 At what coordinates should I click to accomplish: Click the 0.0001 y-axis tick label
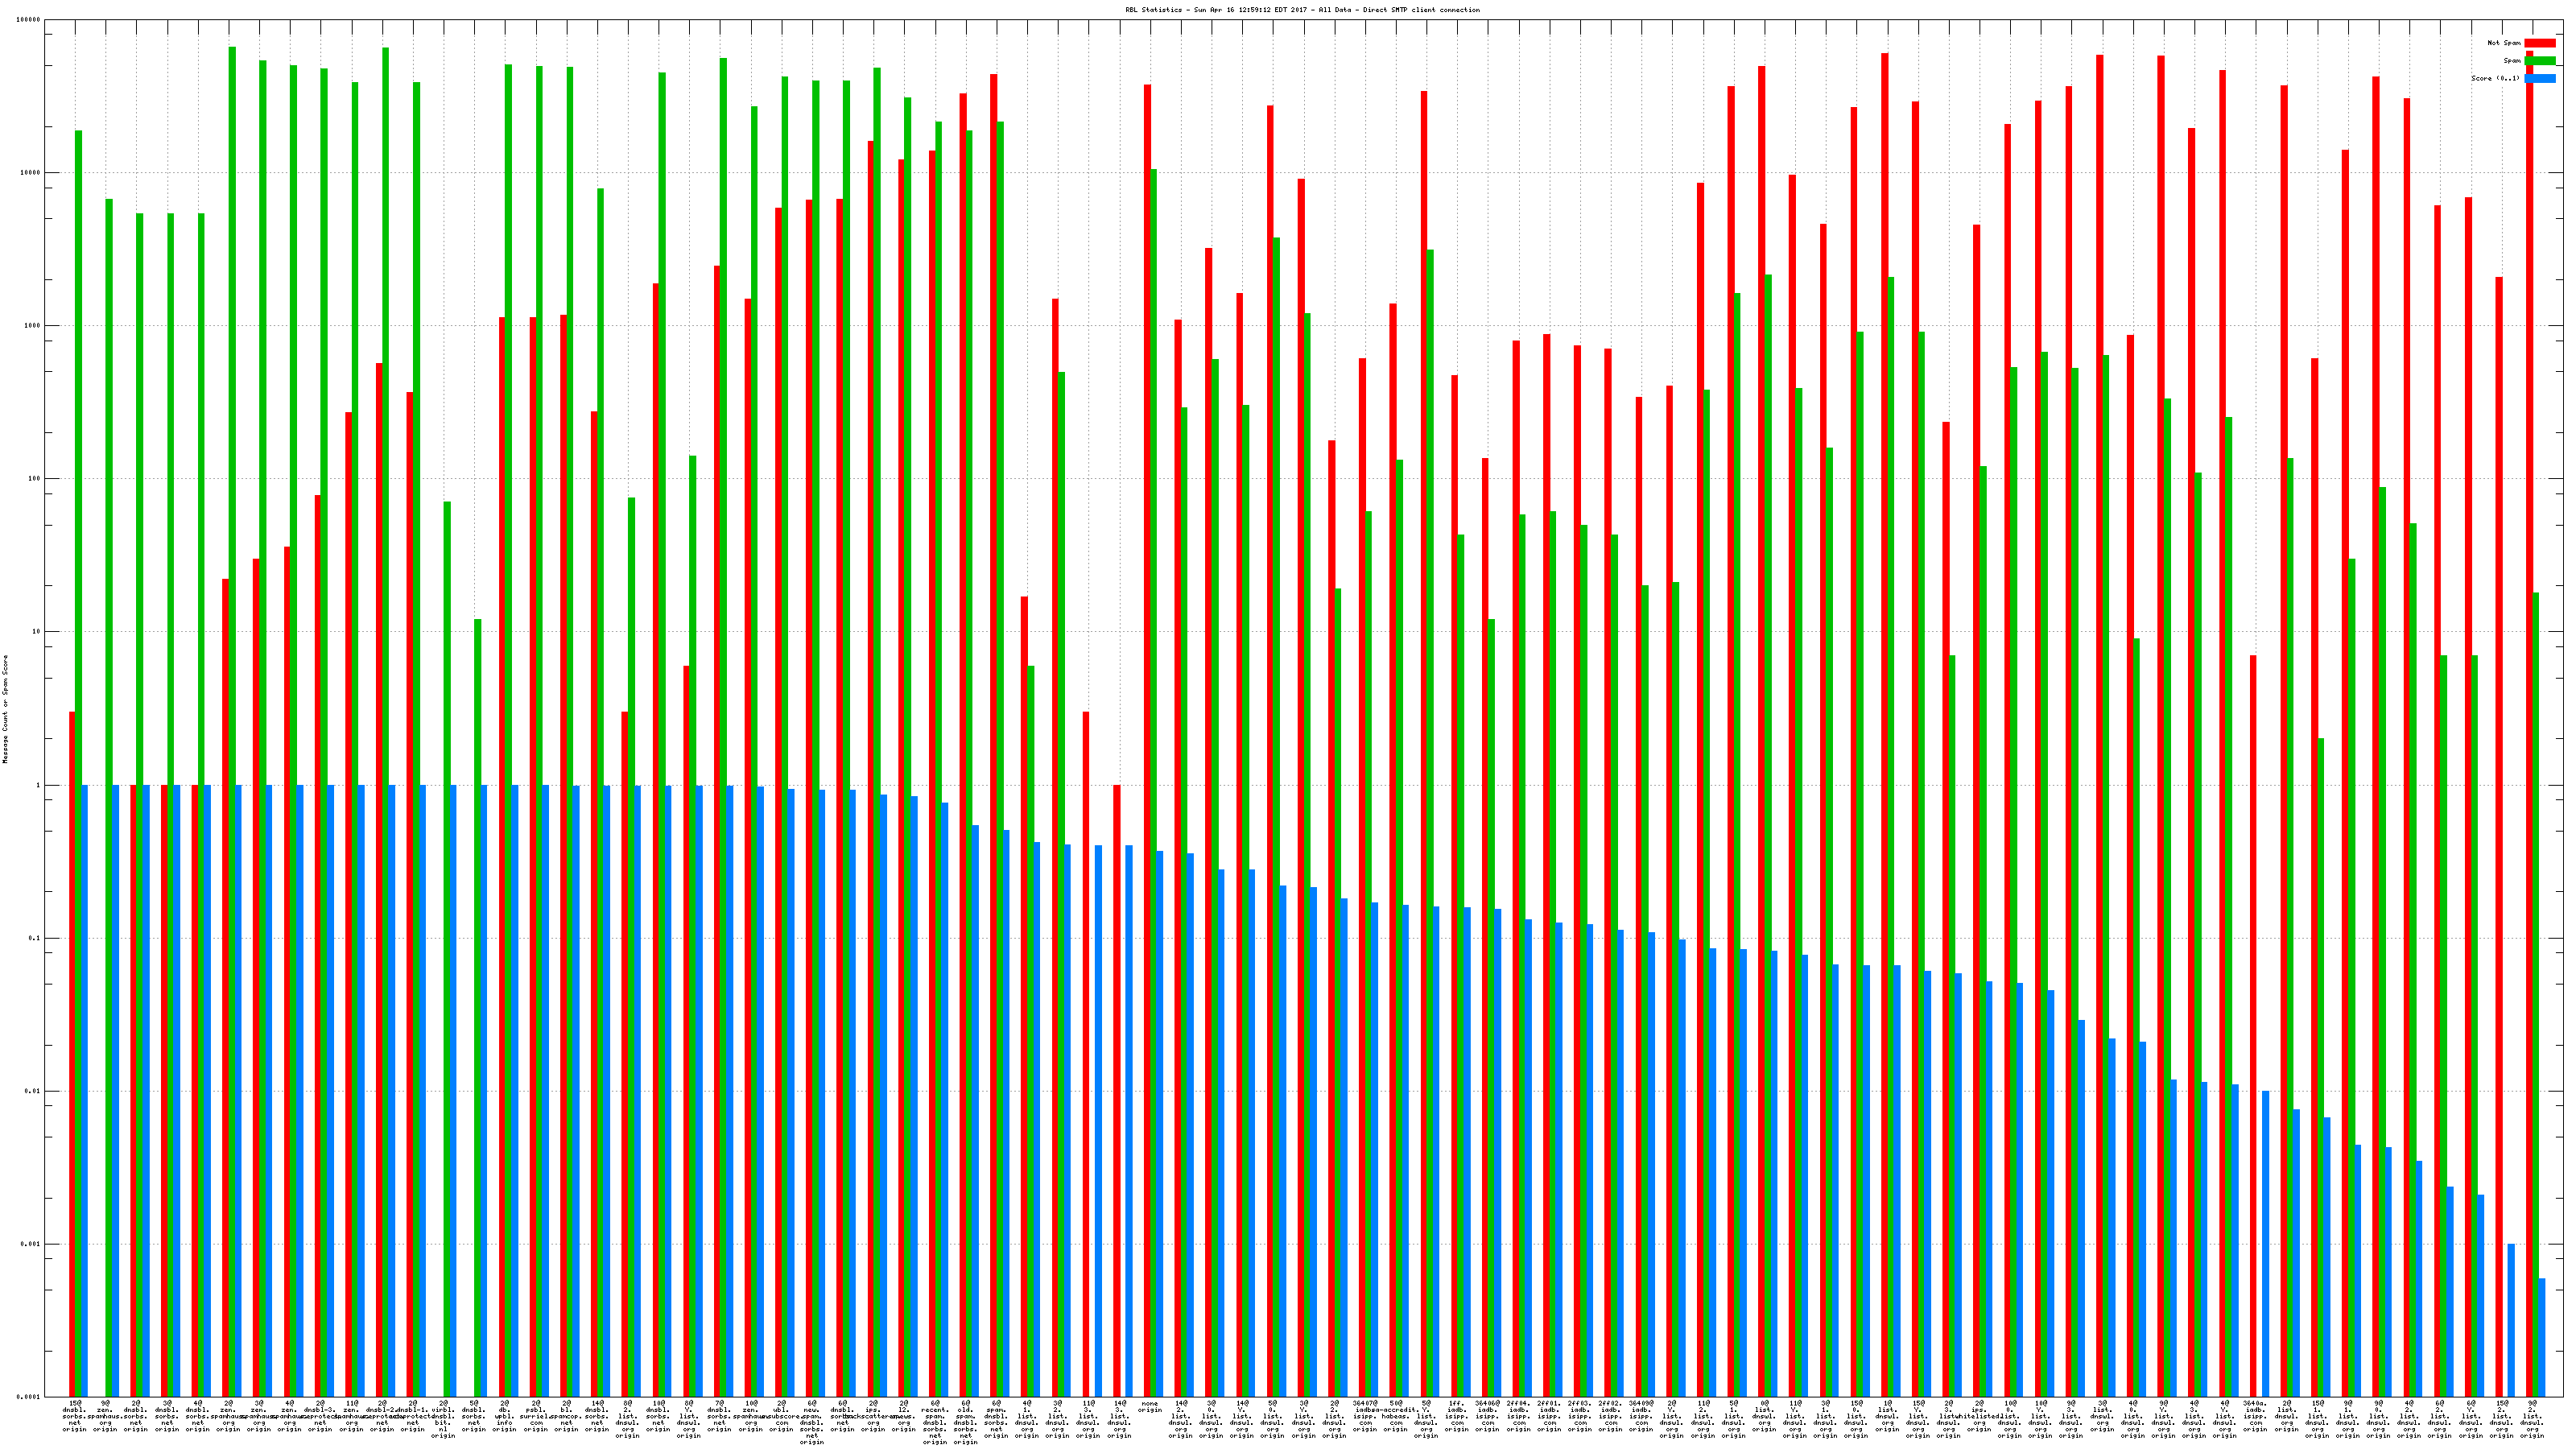pos(30,1397)
